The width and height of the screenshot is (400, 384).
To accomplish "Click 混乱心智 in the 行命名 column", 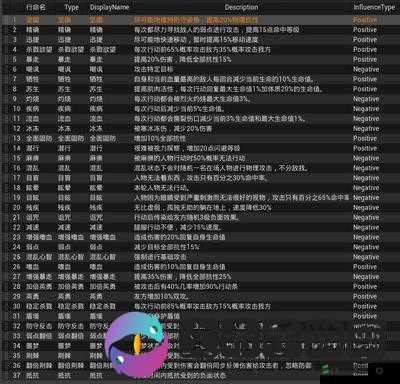I will (39, 257).
